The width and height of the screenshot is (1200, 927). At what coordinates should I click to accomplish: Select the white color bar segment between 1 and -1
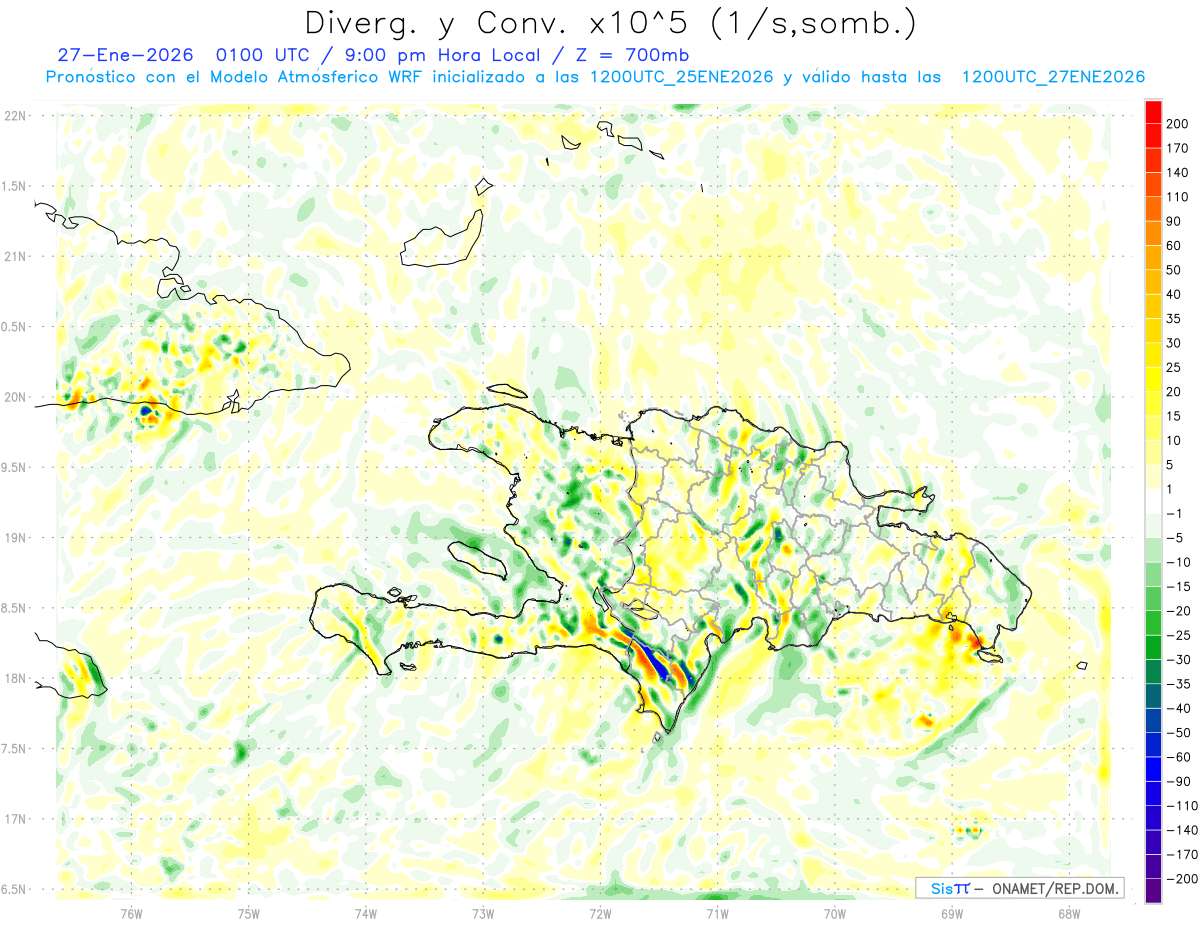pyautogui.click(x=1153, y=501)
